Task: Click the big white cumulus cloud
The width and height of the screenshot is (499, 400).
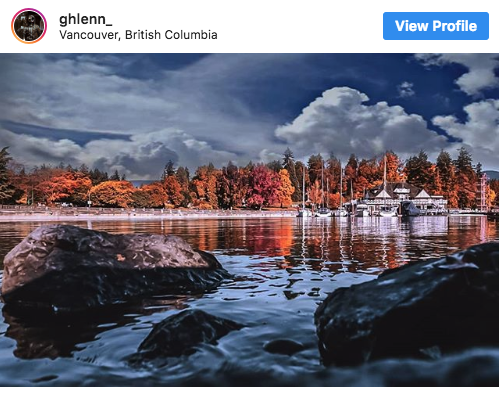Action: tap(357, 123)
